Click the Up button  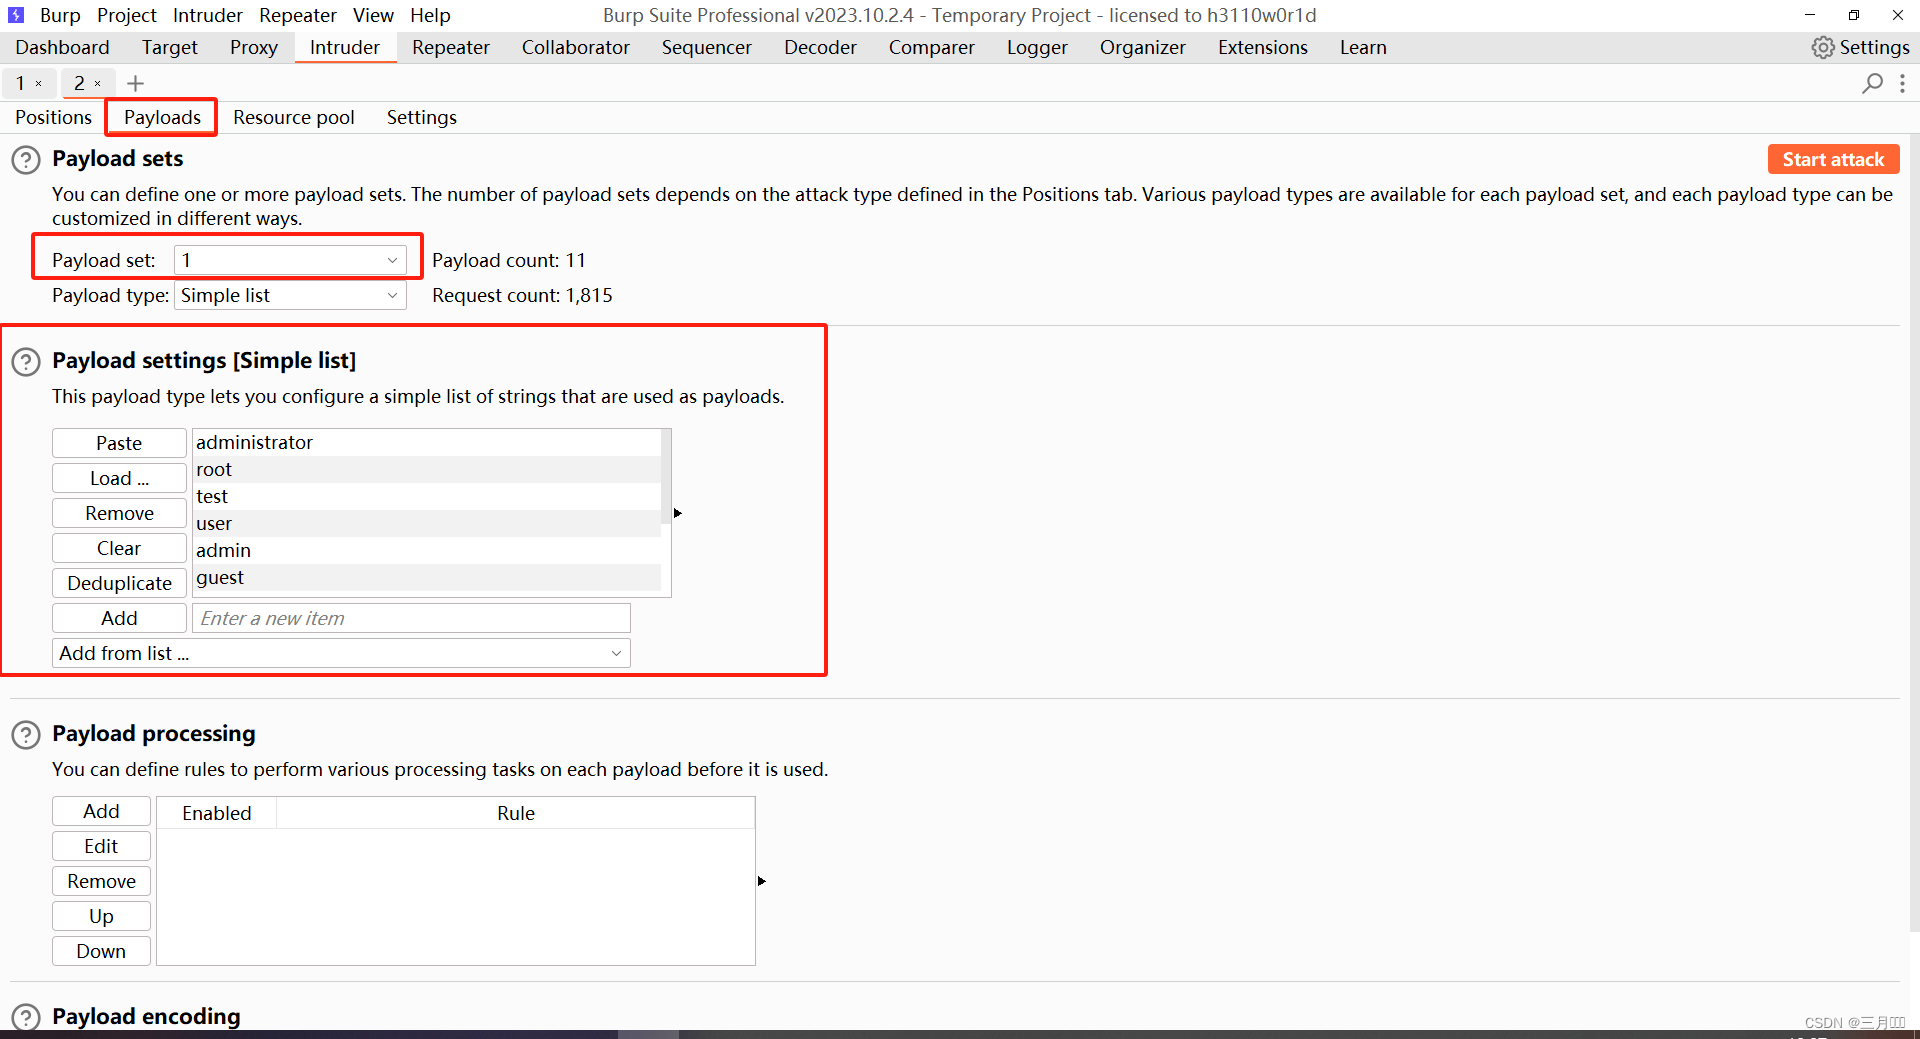tap(101, 916)
